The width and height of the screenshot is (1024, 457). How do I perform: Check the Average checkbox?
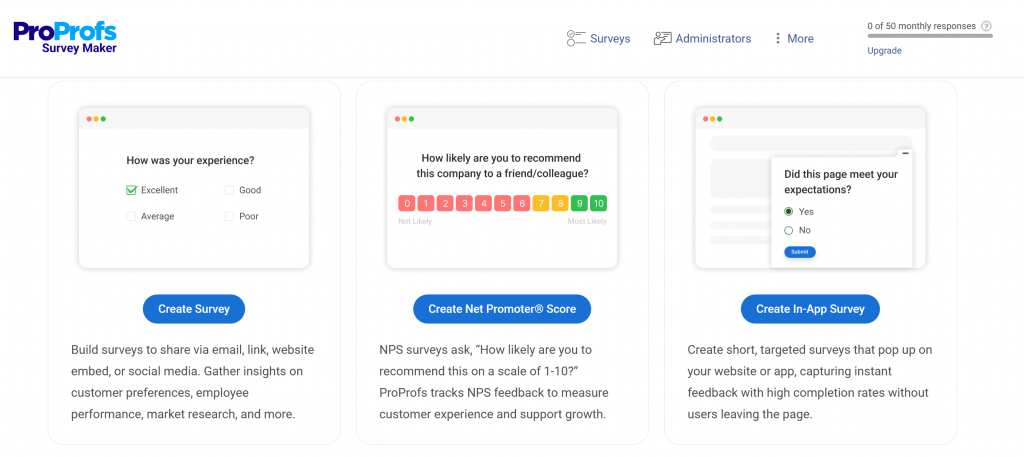point(131,216)
